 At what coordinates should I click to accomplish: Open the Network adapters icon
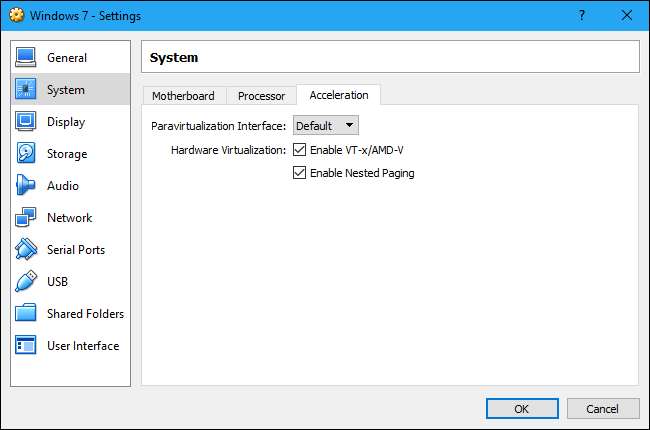click(x=26, y=218)
